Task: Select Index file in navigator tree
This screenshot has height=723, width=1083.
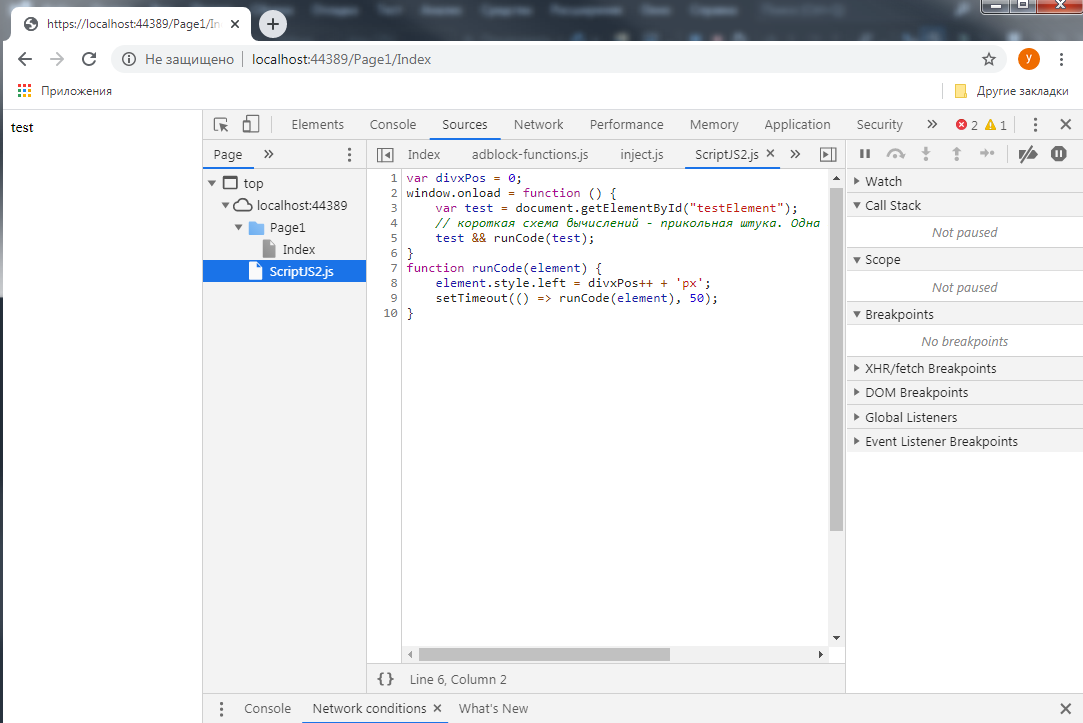Action: pyautogui.click(x=298, y=249)
